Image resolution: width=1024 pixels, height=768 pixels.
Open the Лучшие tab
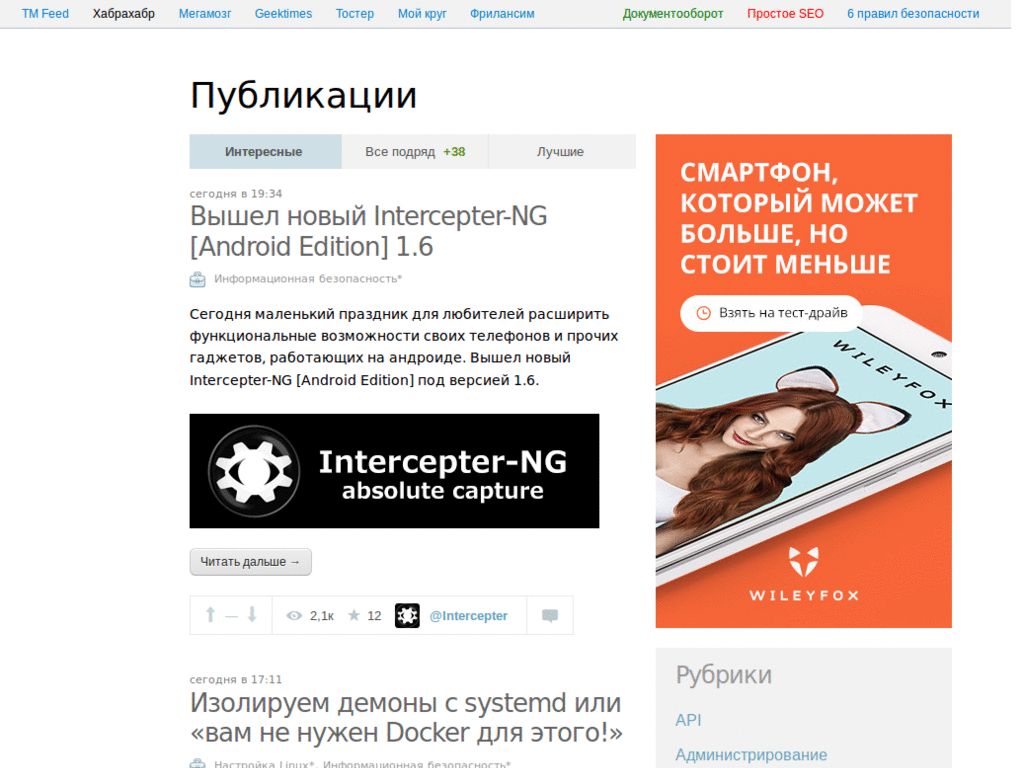561,151
